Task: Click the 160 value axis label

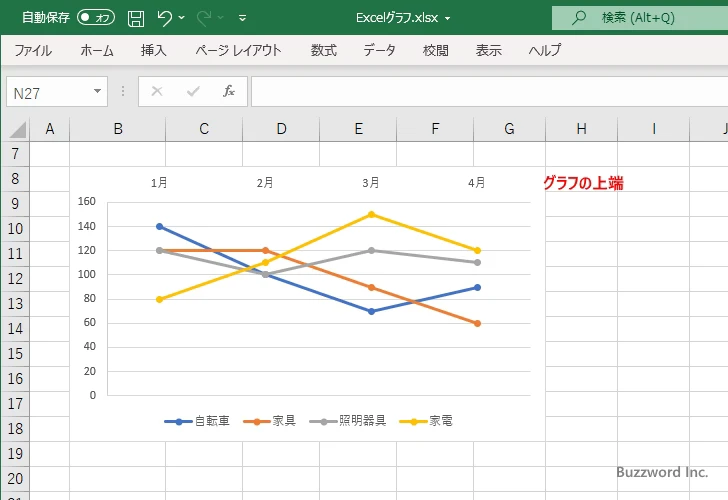Action: (87, 201)
